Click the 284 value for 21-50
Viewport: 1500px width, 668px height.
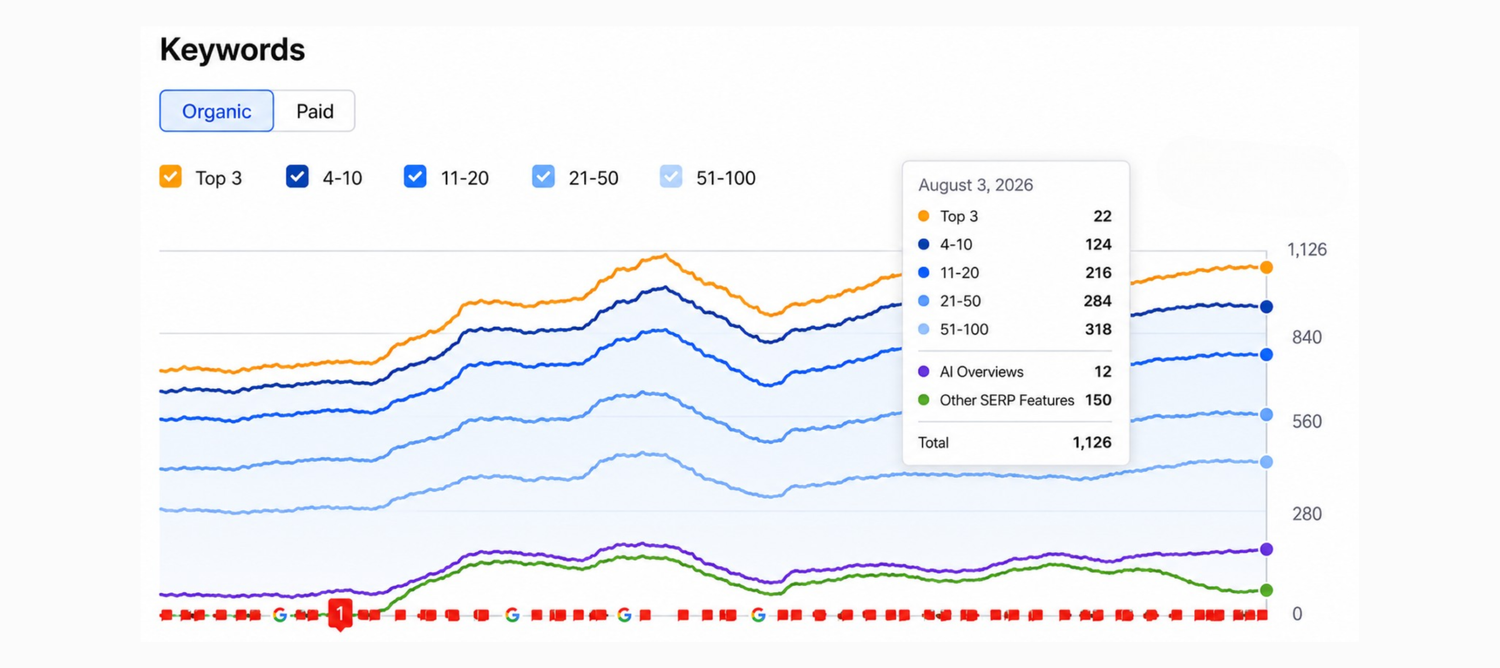1098,301
